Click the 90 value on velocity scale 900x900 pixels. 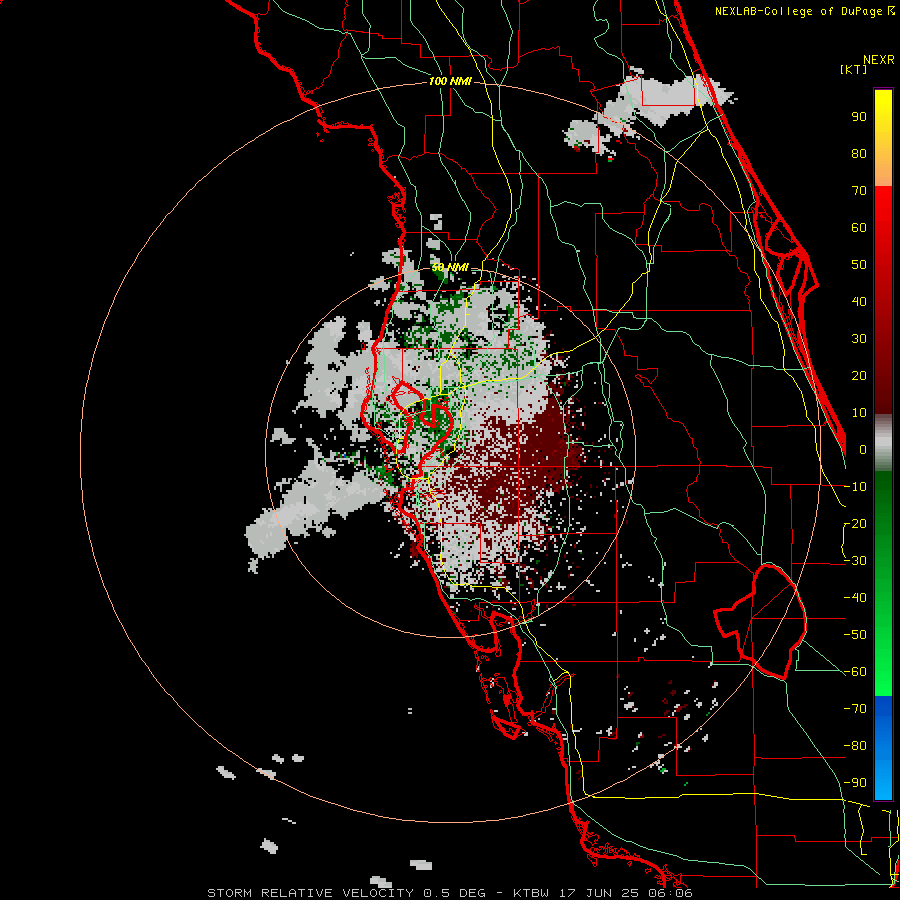(x=859, y=117)
